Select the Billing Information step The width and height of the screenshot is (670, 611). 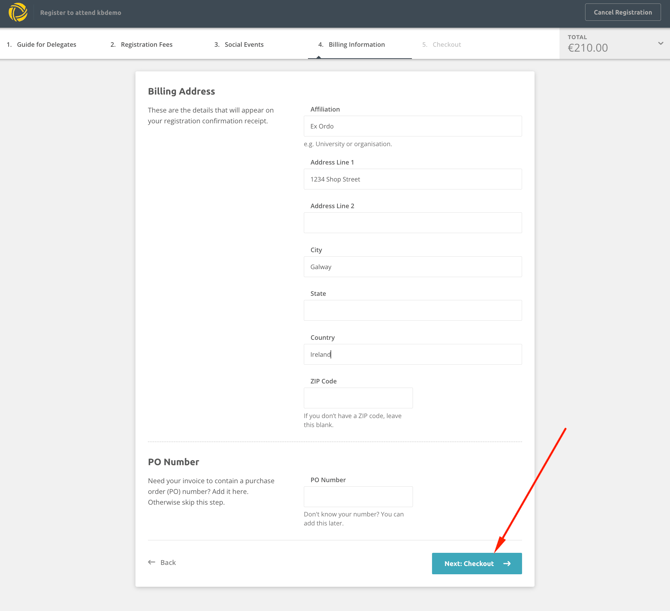pyautogui.click(x=352, y=45)
